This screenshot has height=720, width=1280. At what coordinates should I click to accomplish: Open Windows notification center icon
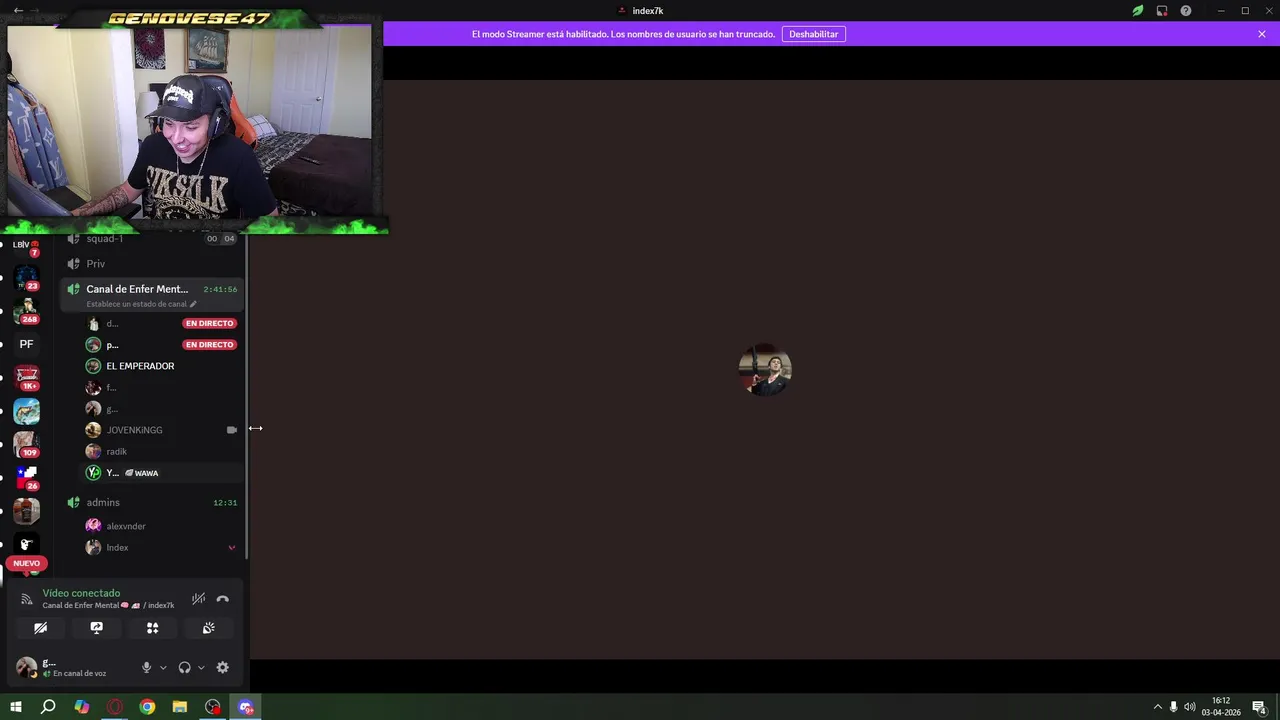1260,707
